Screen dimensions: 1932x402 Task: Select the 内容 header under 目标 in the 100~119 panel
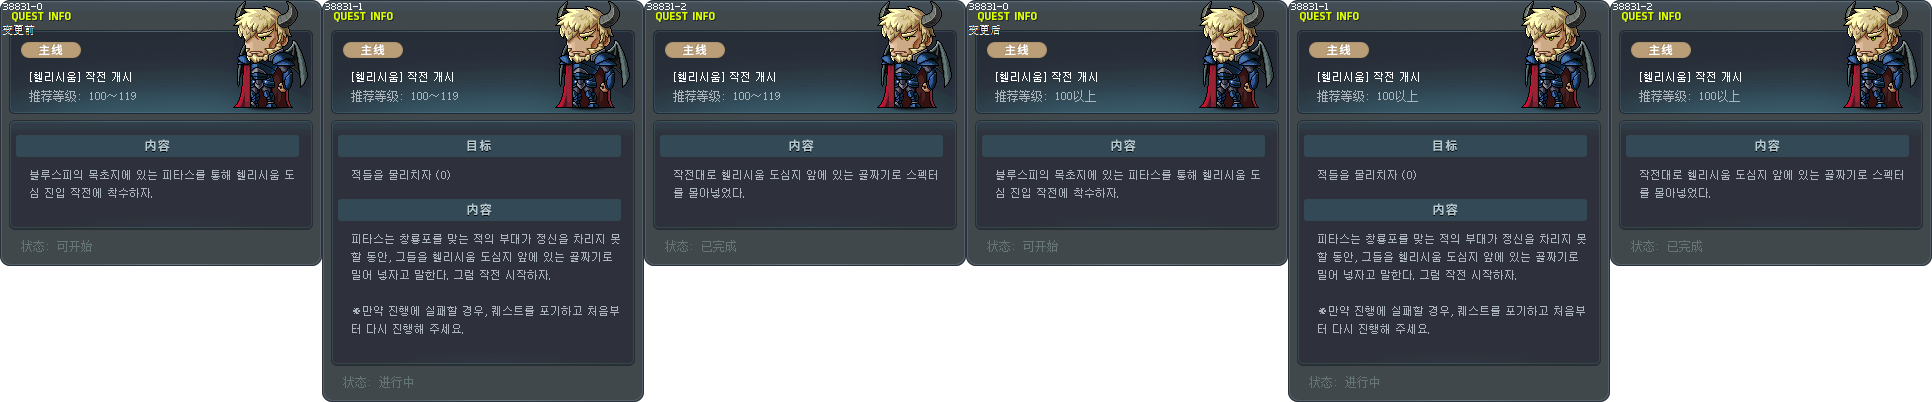(479, 210)
